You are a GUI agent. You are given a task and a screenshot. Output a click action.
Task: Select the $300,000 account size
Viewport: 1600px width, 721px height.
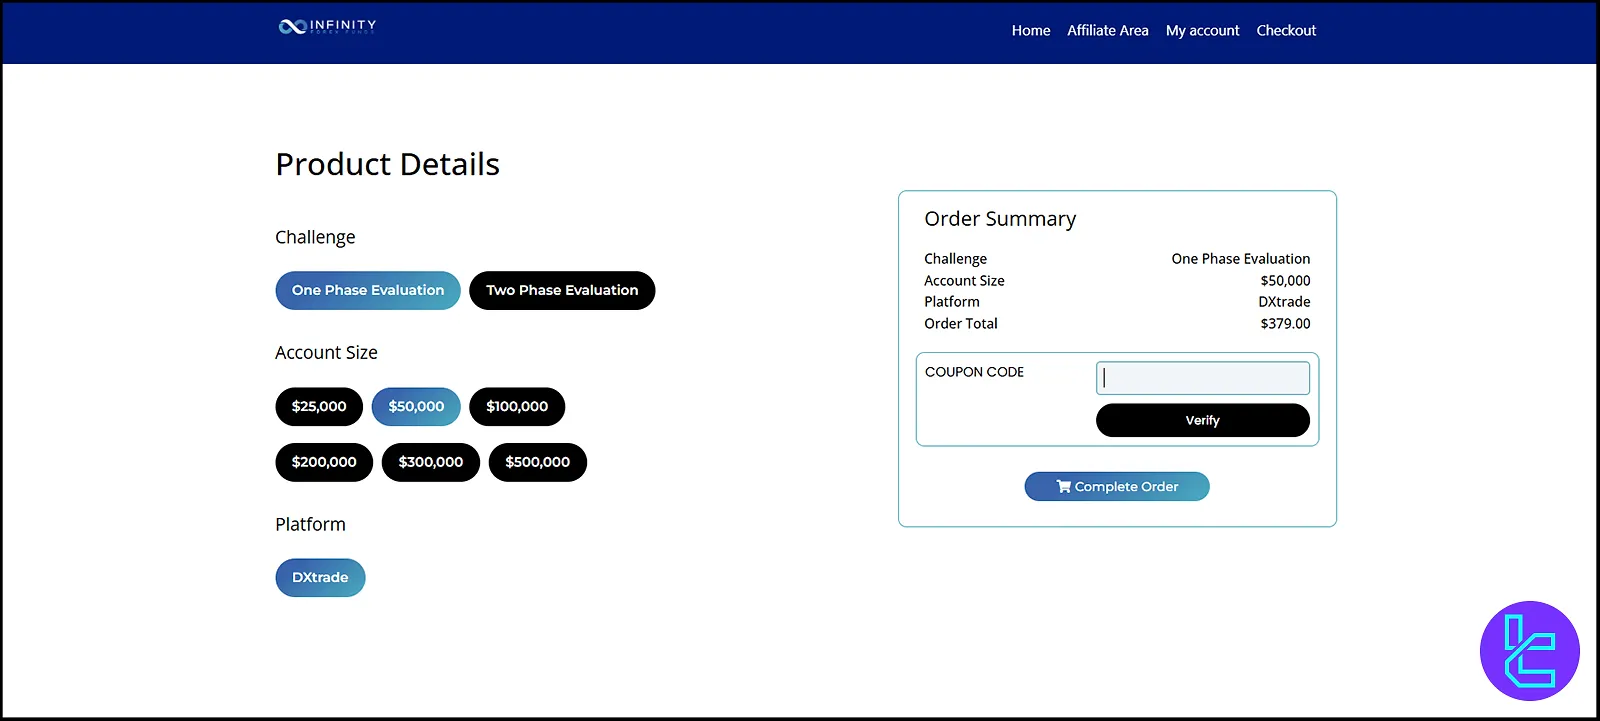coord(430,462)
